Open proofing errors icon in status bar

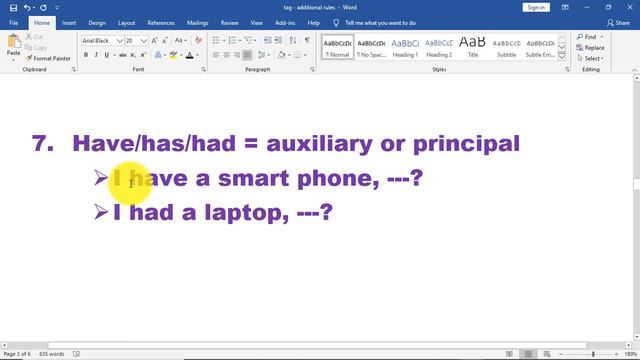pyautogui.click(x=76, y=354)
